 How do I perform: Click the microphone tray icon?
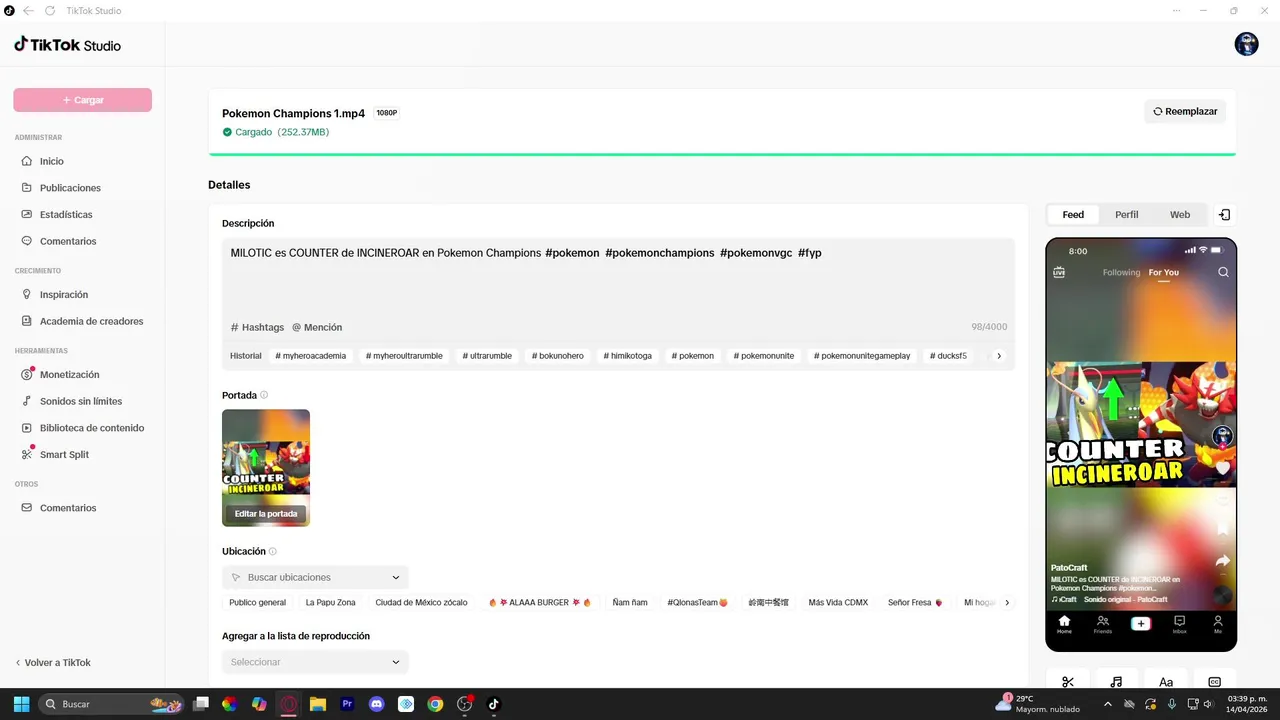(x=1172, y=704)
